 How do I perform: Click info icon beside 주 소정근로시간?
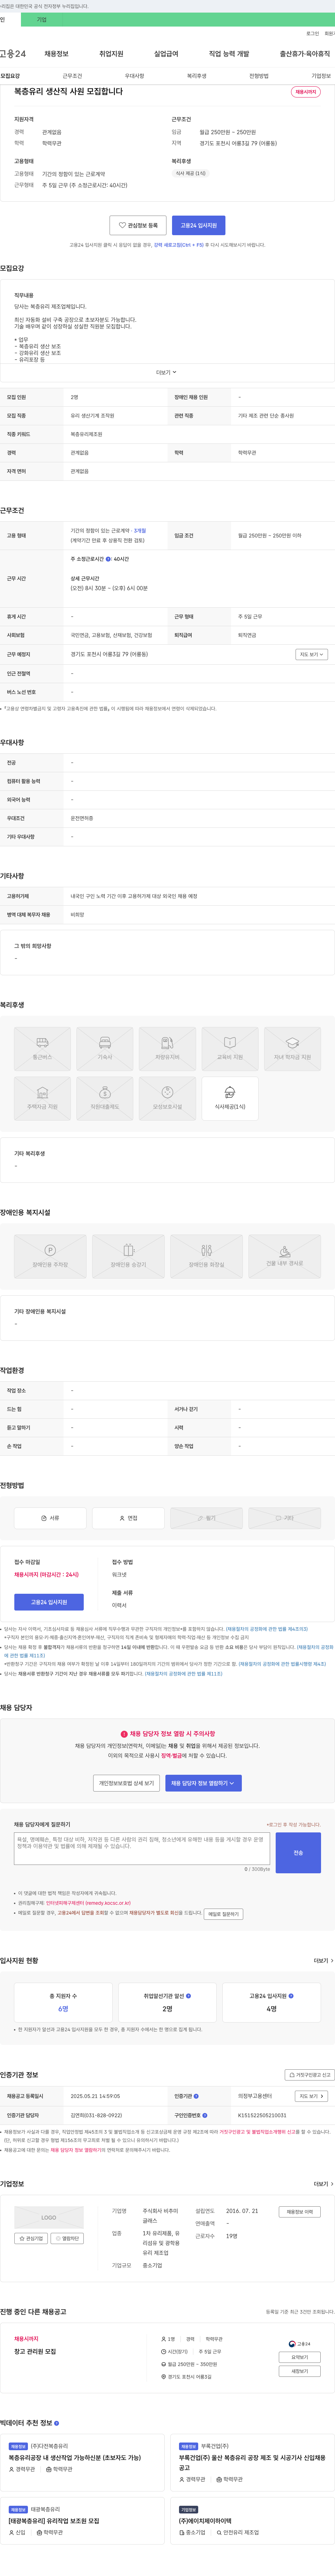pos(108,559)
